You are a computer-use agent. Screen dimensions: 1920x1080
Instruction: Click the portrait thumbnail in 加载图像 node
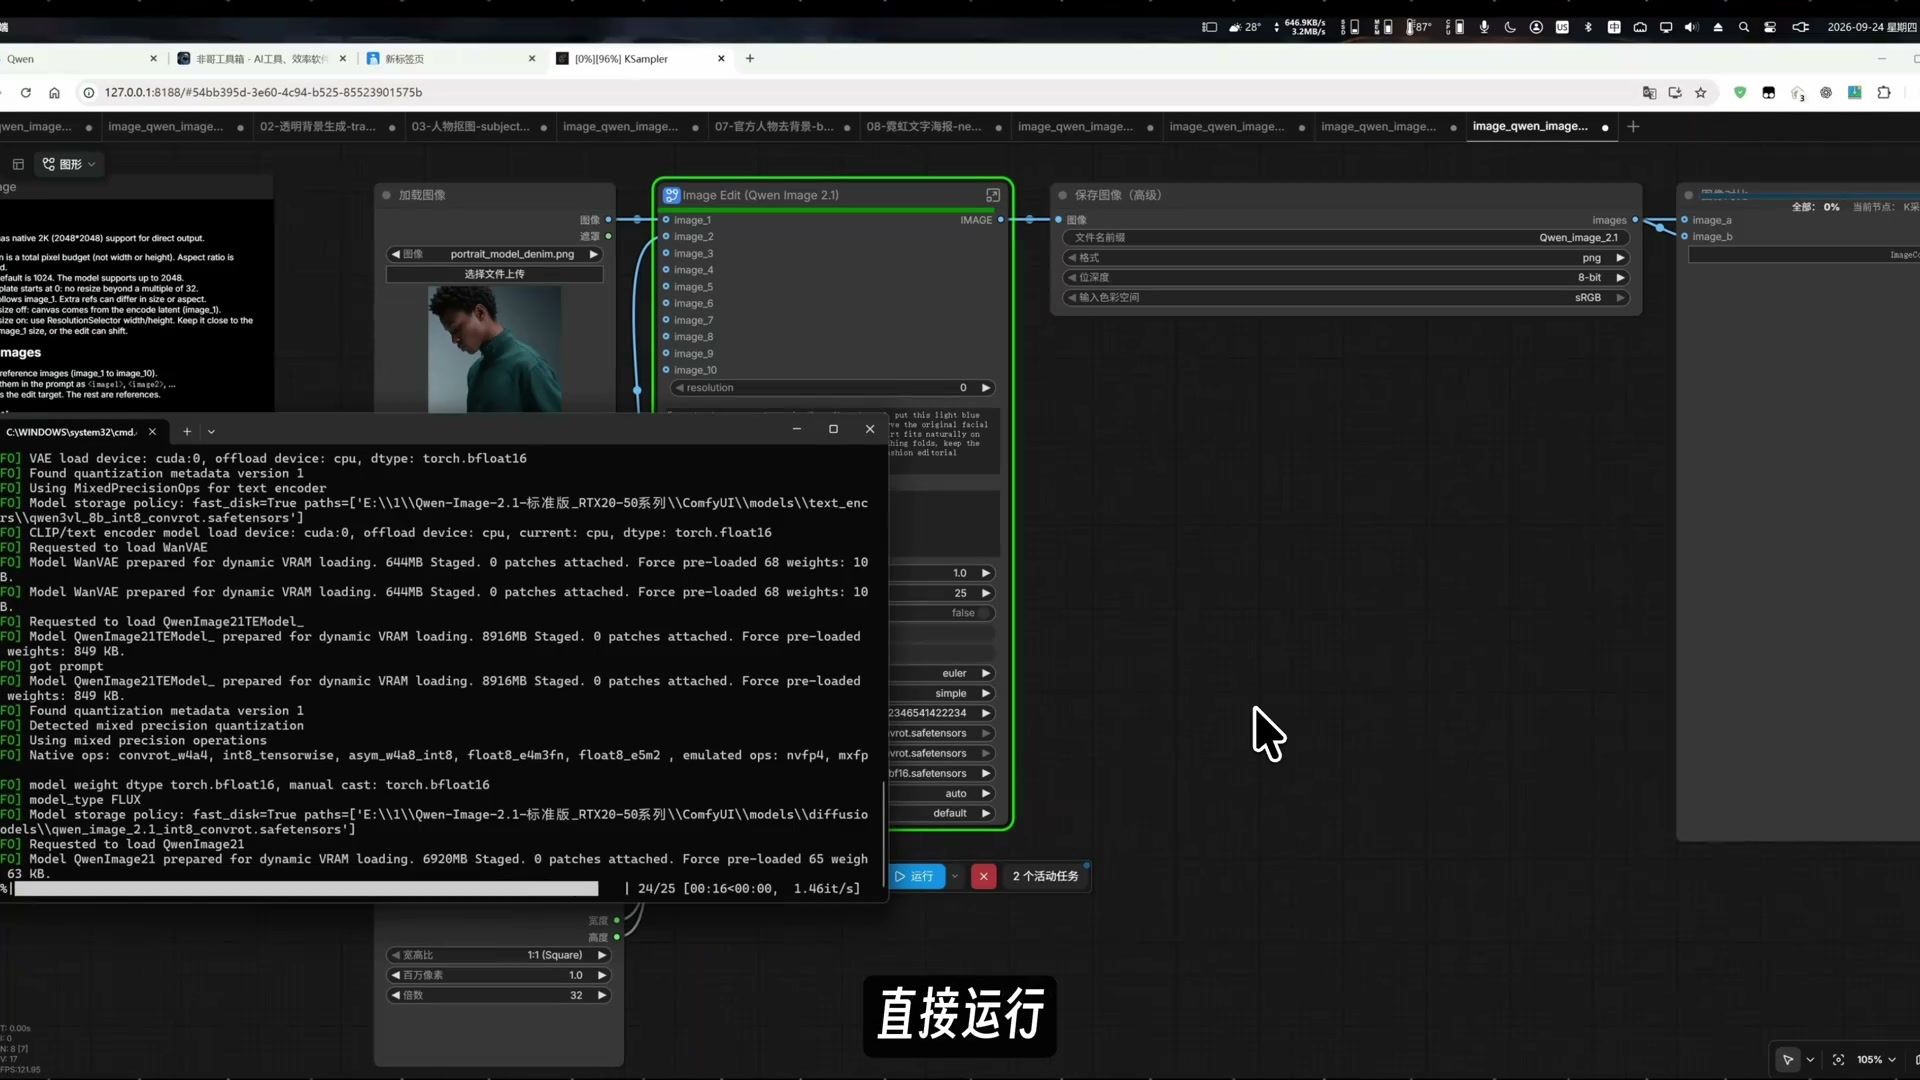(494, 348)
